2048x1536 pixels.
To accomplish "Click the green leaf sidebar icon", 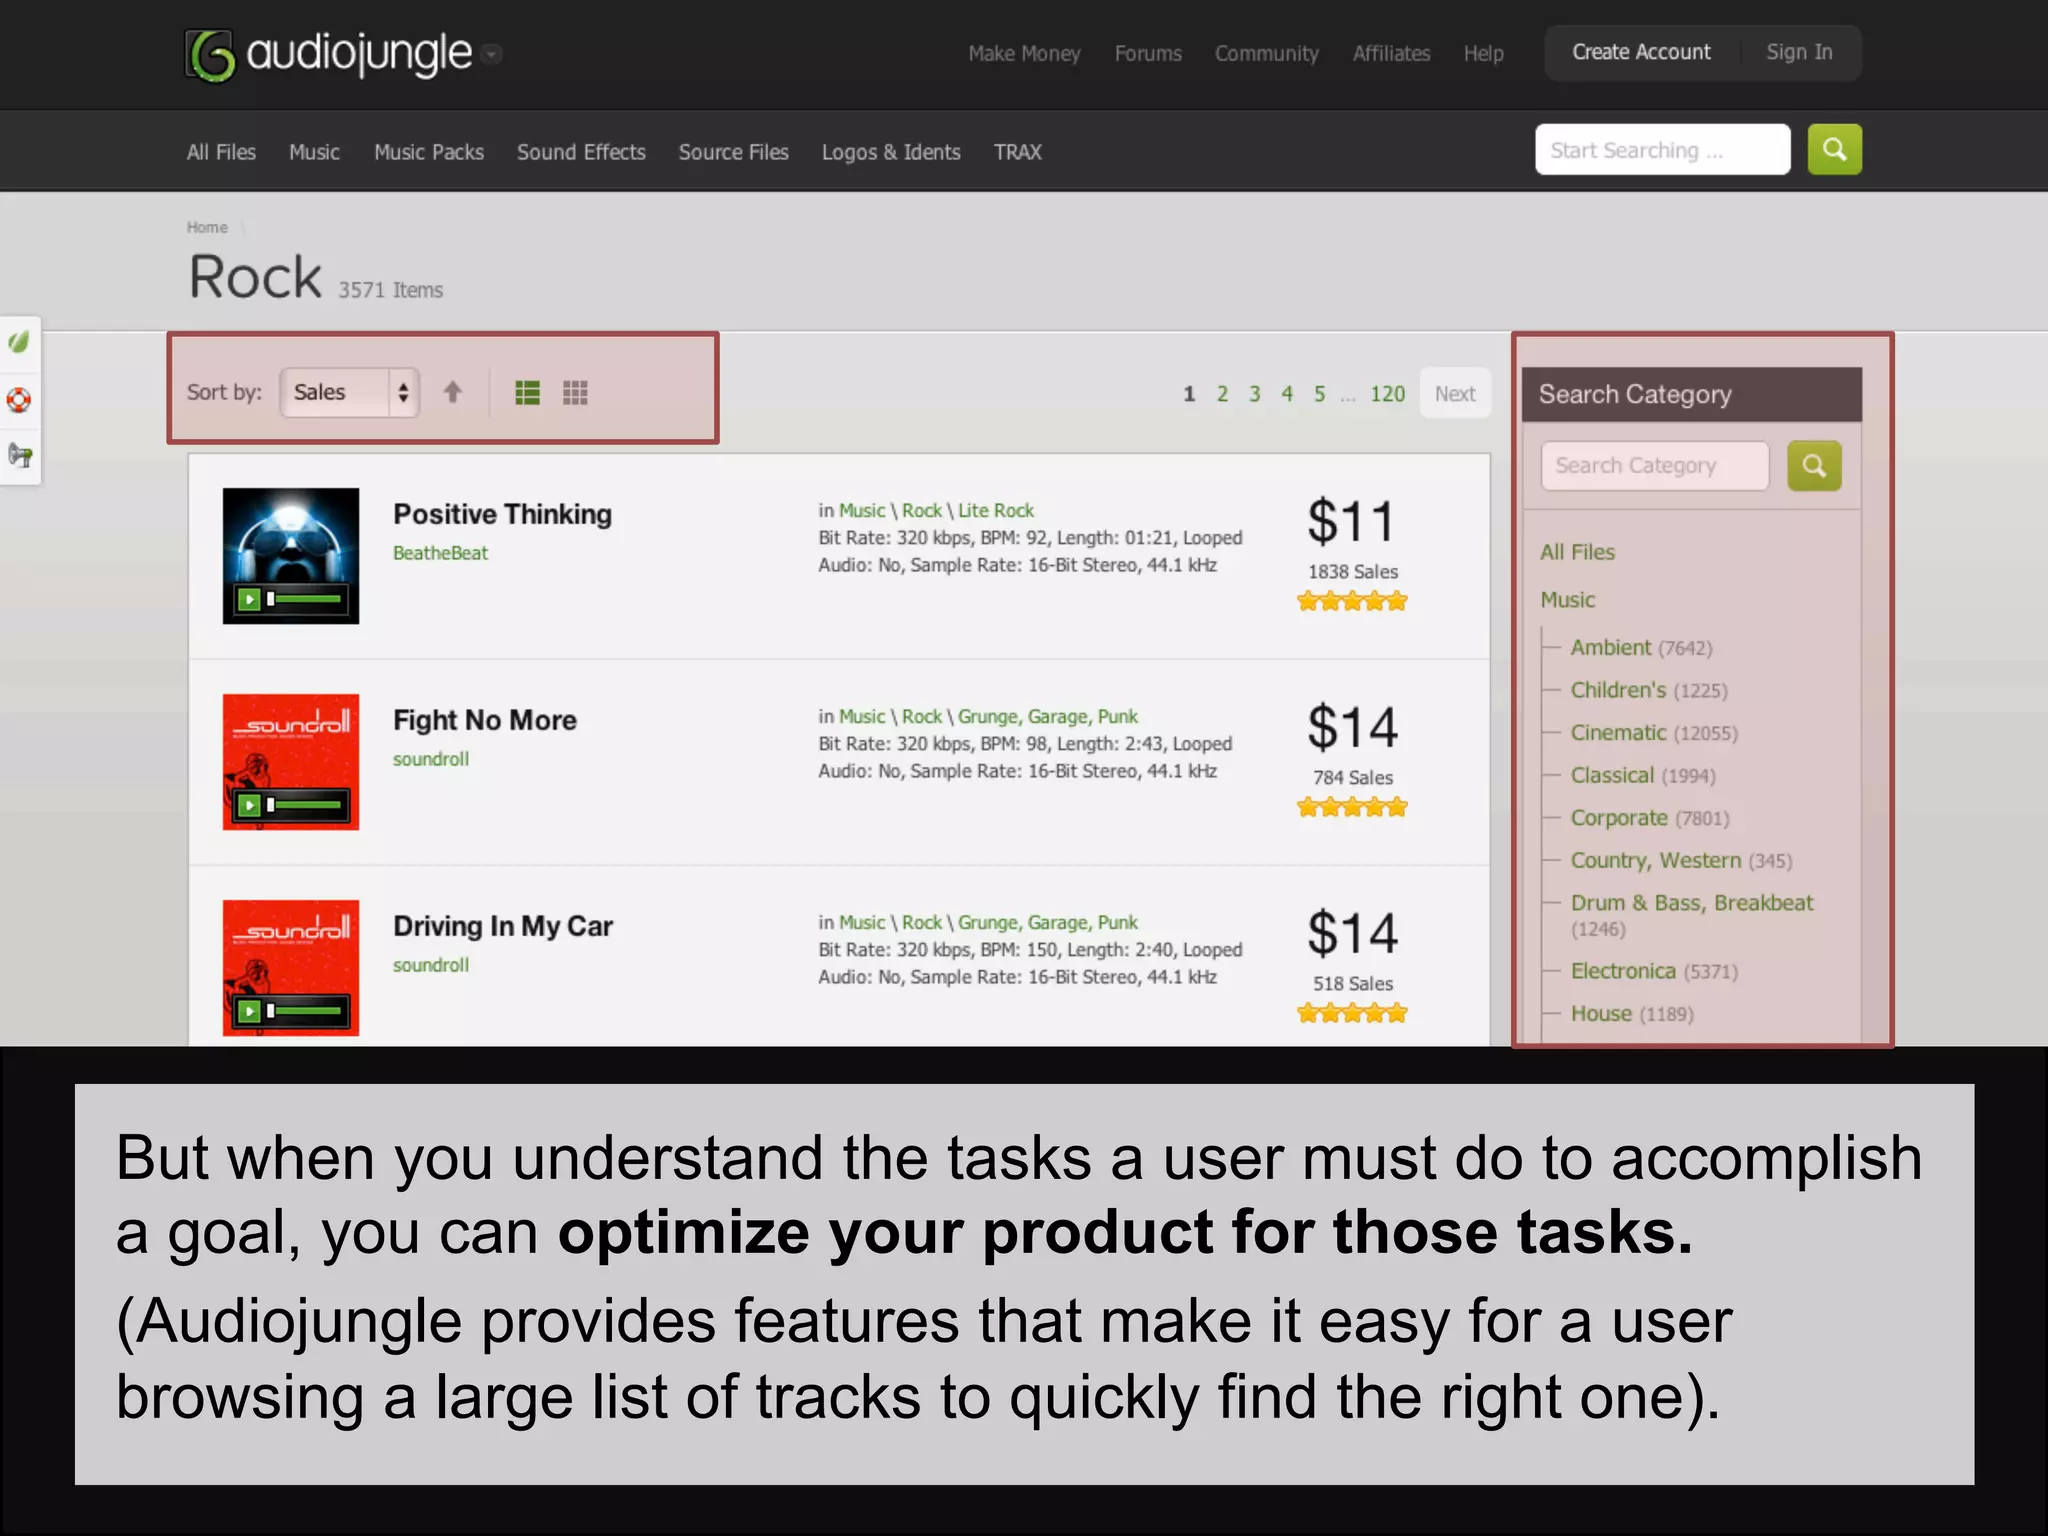I will click(19, 342).
